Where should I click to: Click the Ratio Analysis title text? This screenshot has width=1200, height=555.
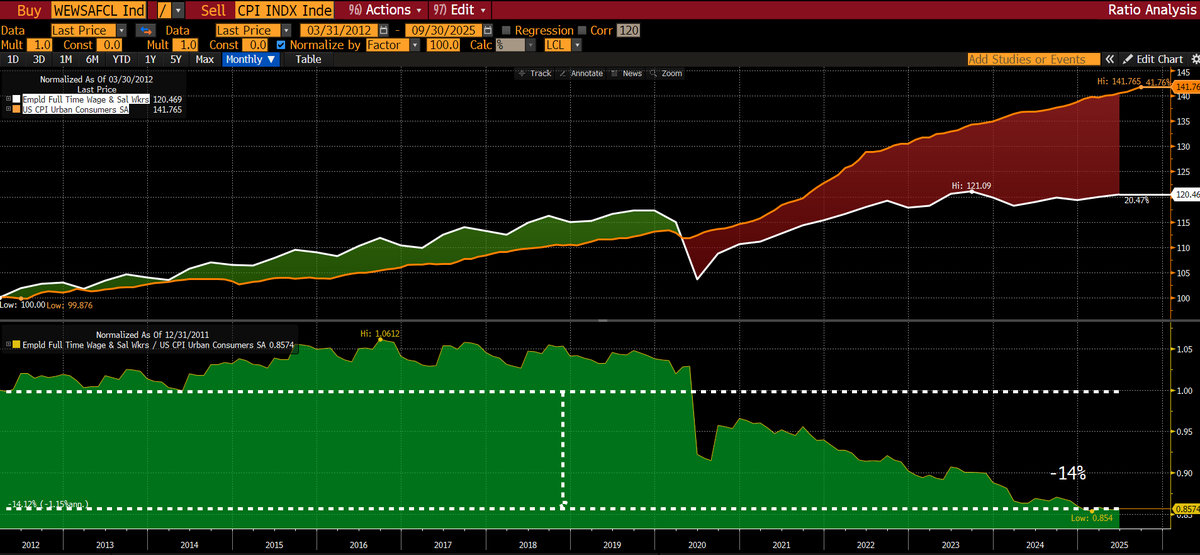tap(1153, 9)
